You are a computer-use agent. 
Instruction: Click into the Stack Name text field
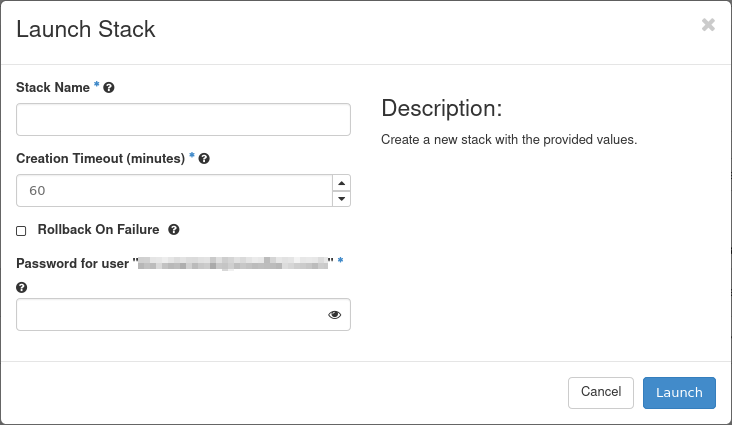(x=183, y=119)
